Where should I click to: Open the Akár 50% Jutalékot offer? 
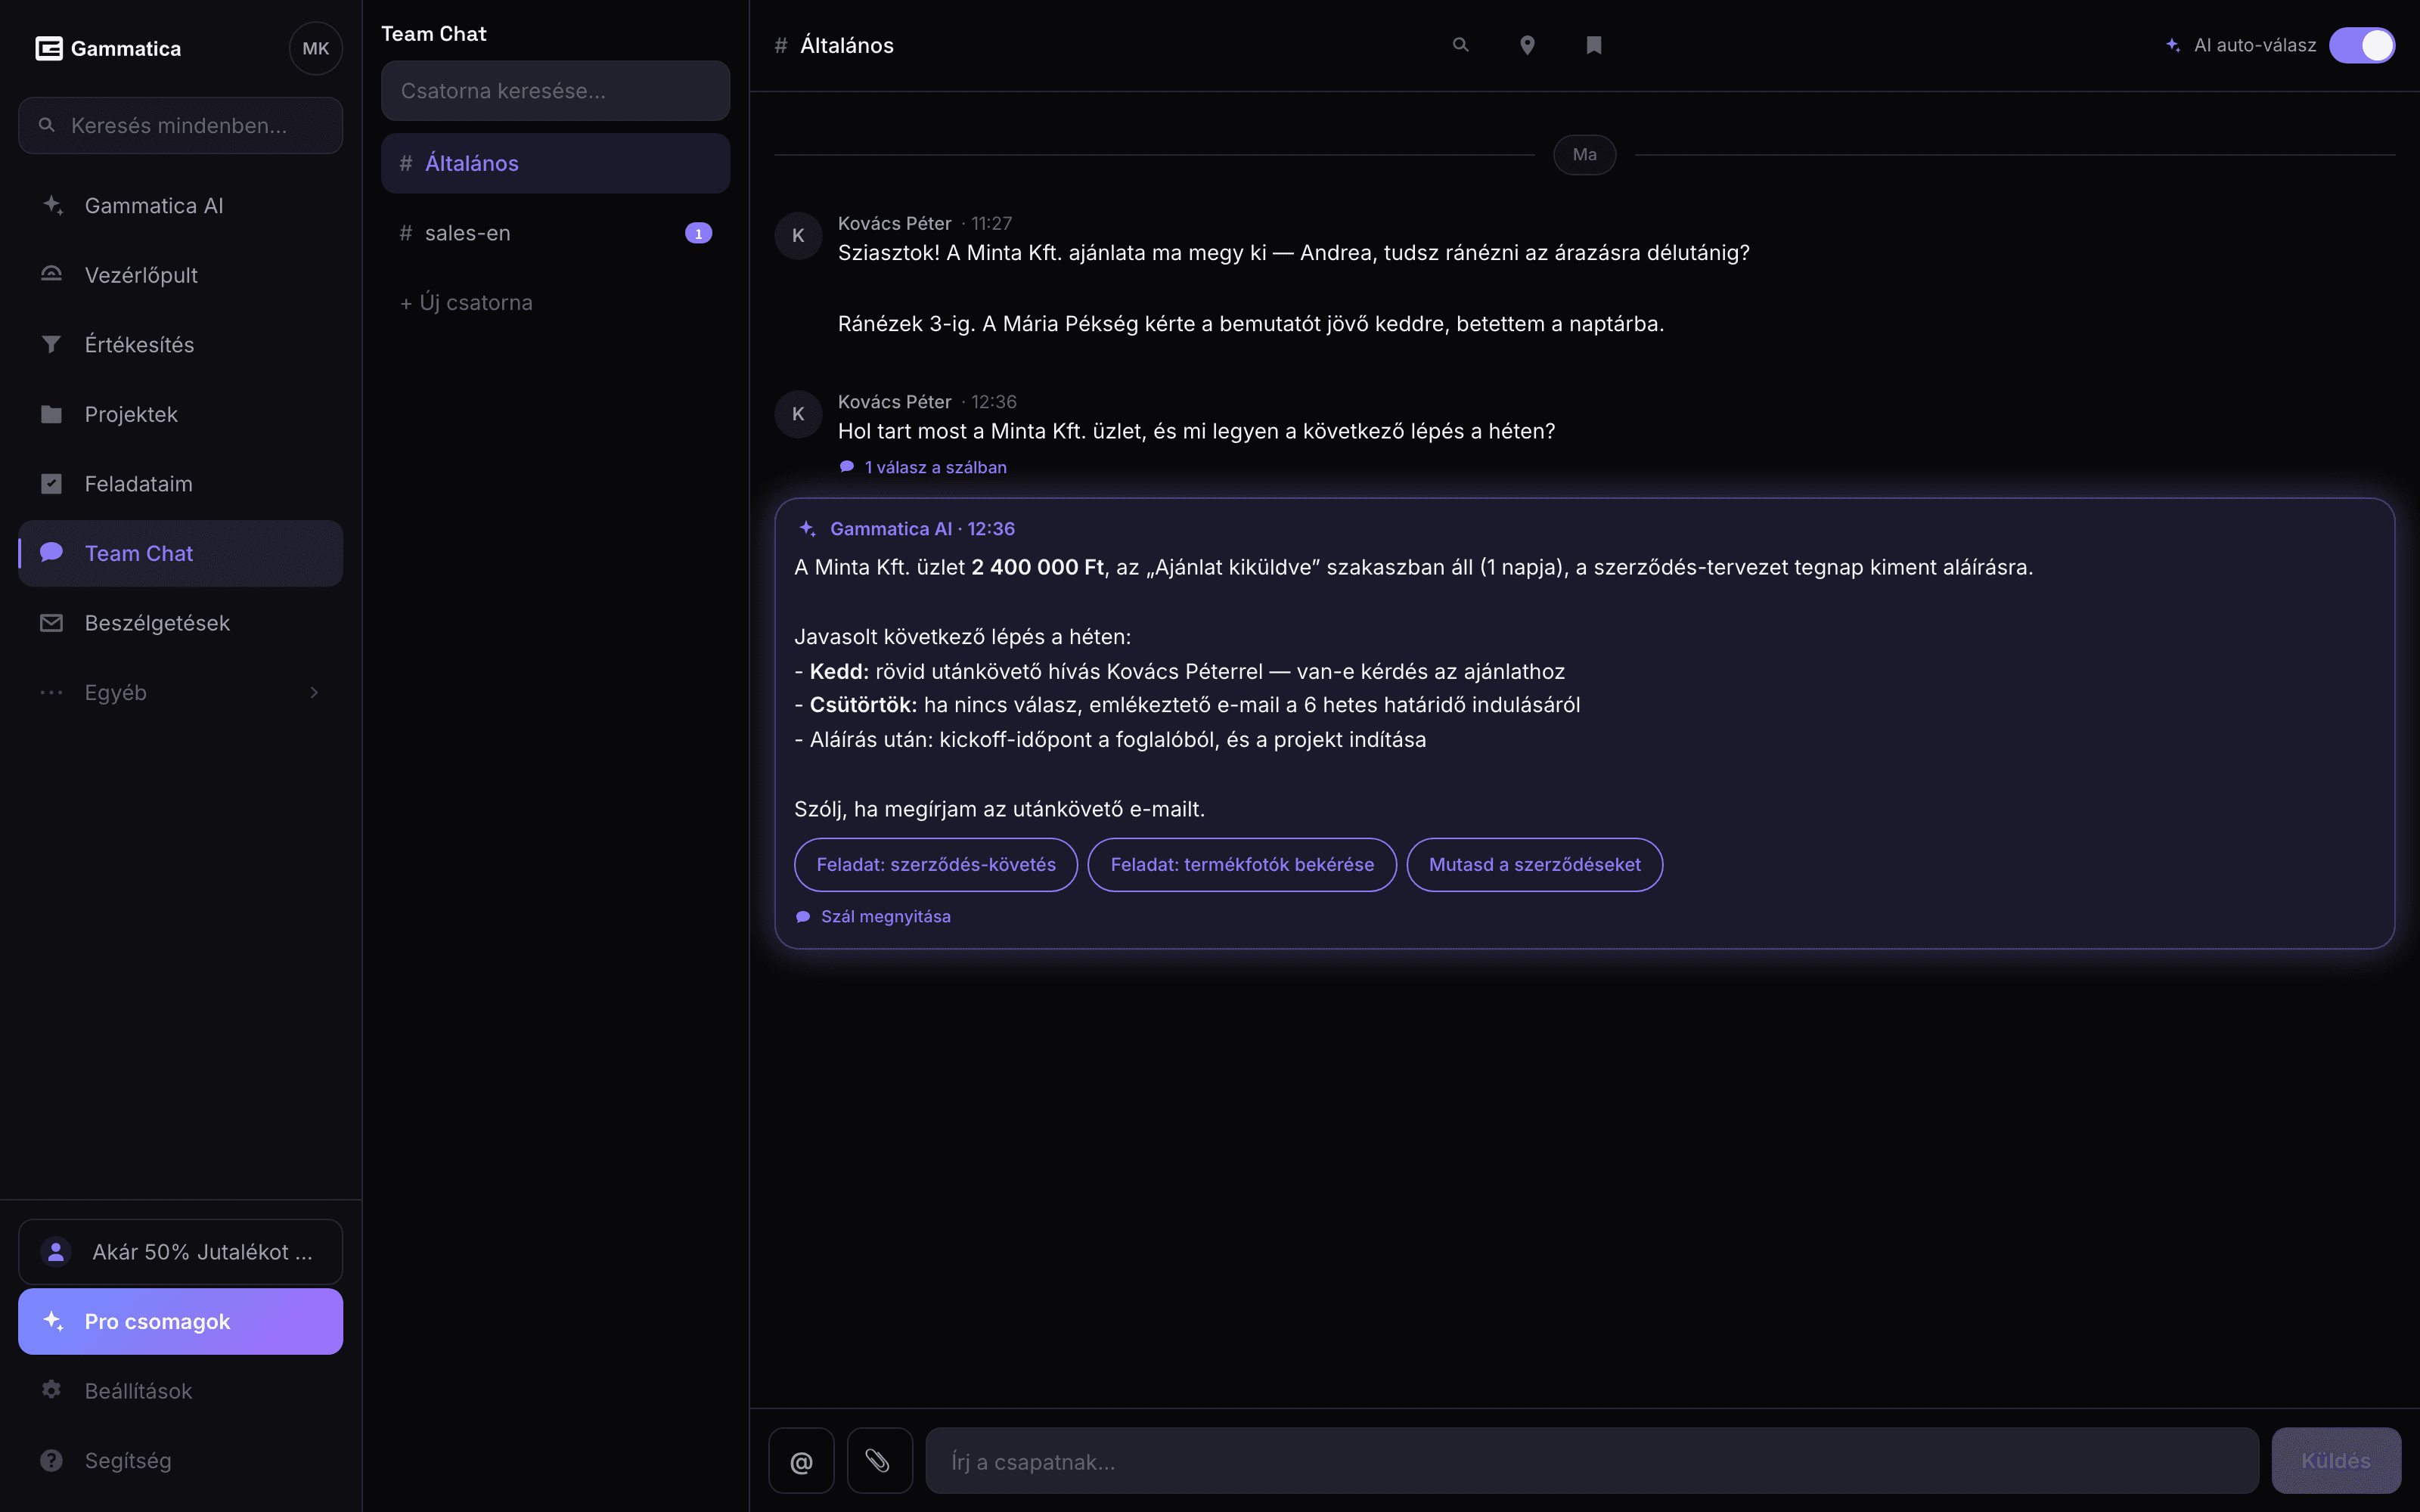click(181, 1252)
